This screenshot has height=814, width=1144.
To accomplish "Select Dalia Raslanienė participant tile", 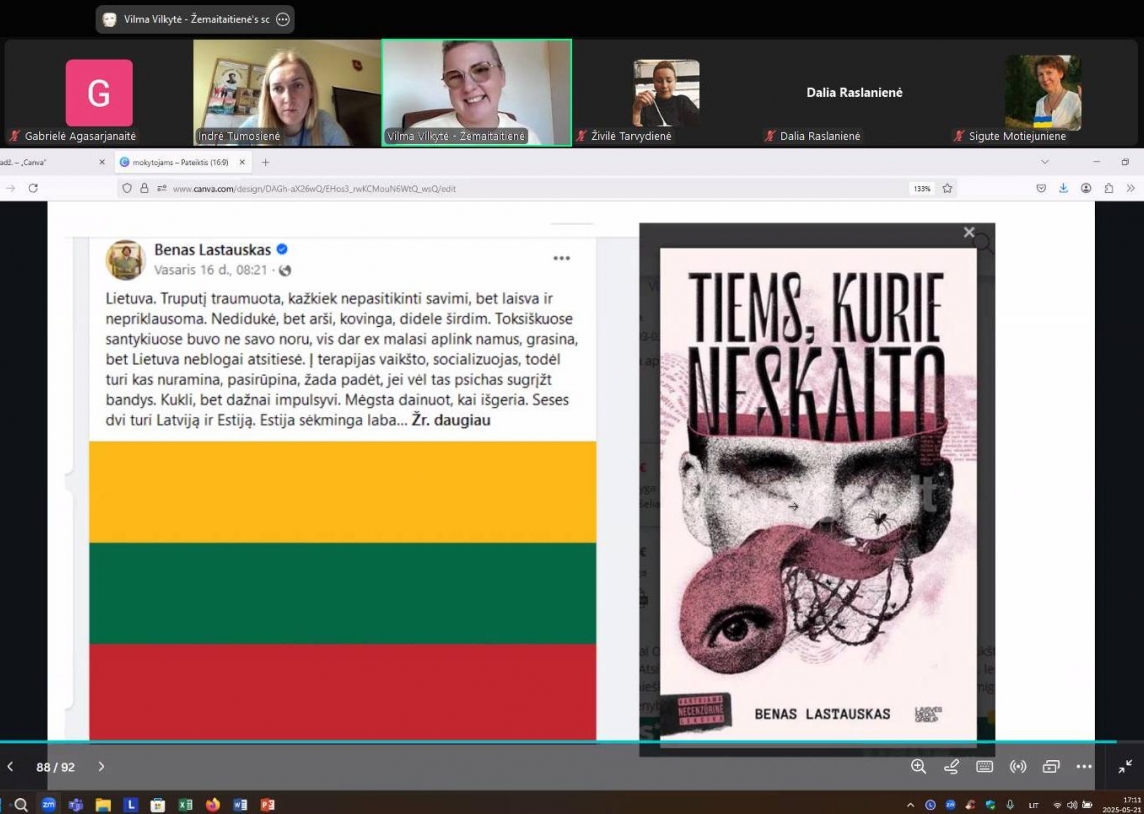I will click(x=854, y=93).
